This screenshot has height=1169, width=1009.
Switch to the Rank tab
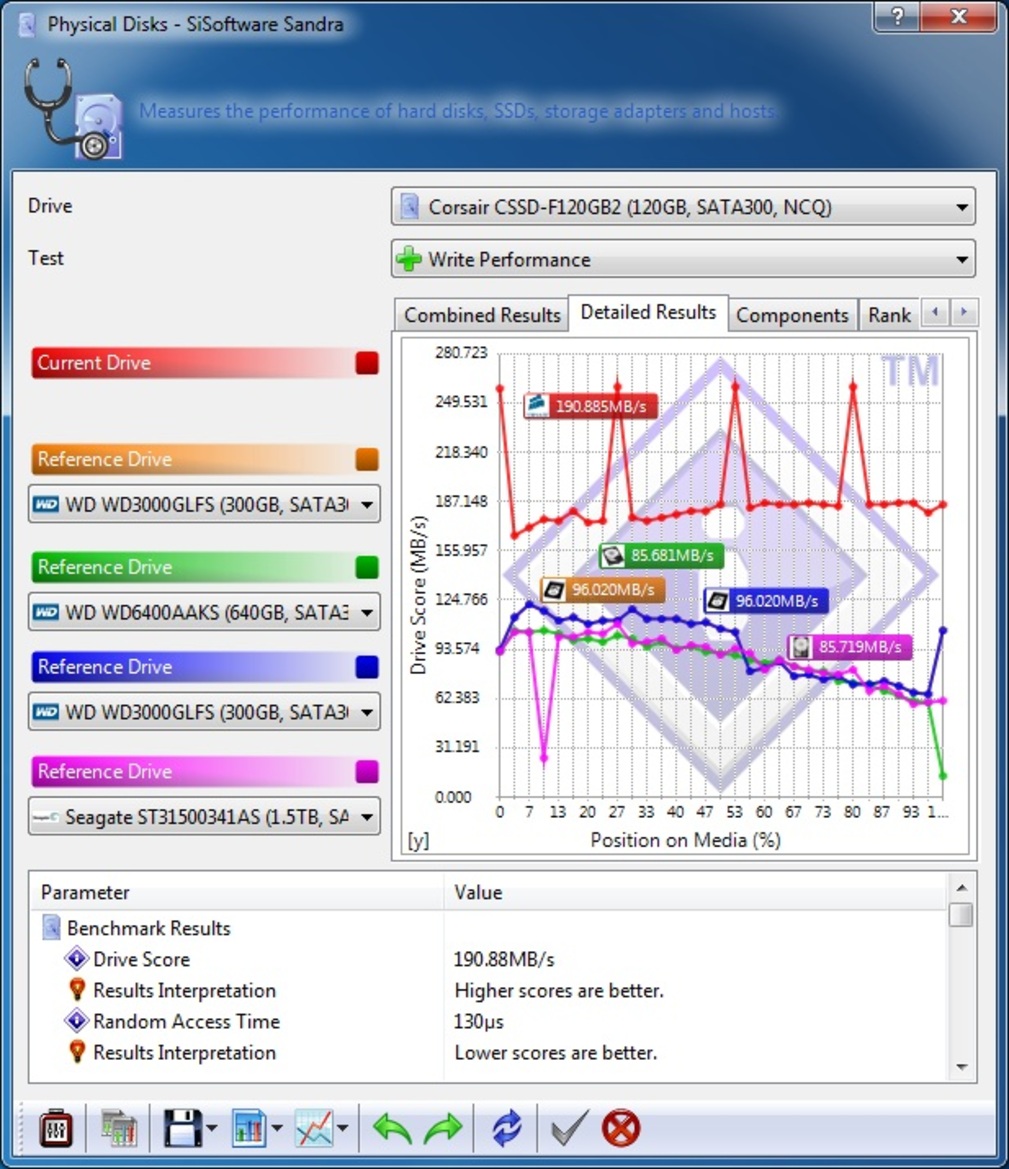click(x=889, y=315)
